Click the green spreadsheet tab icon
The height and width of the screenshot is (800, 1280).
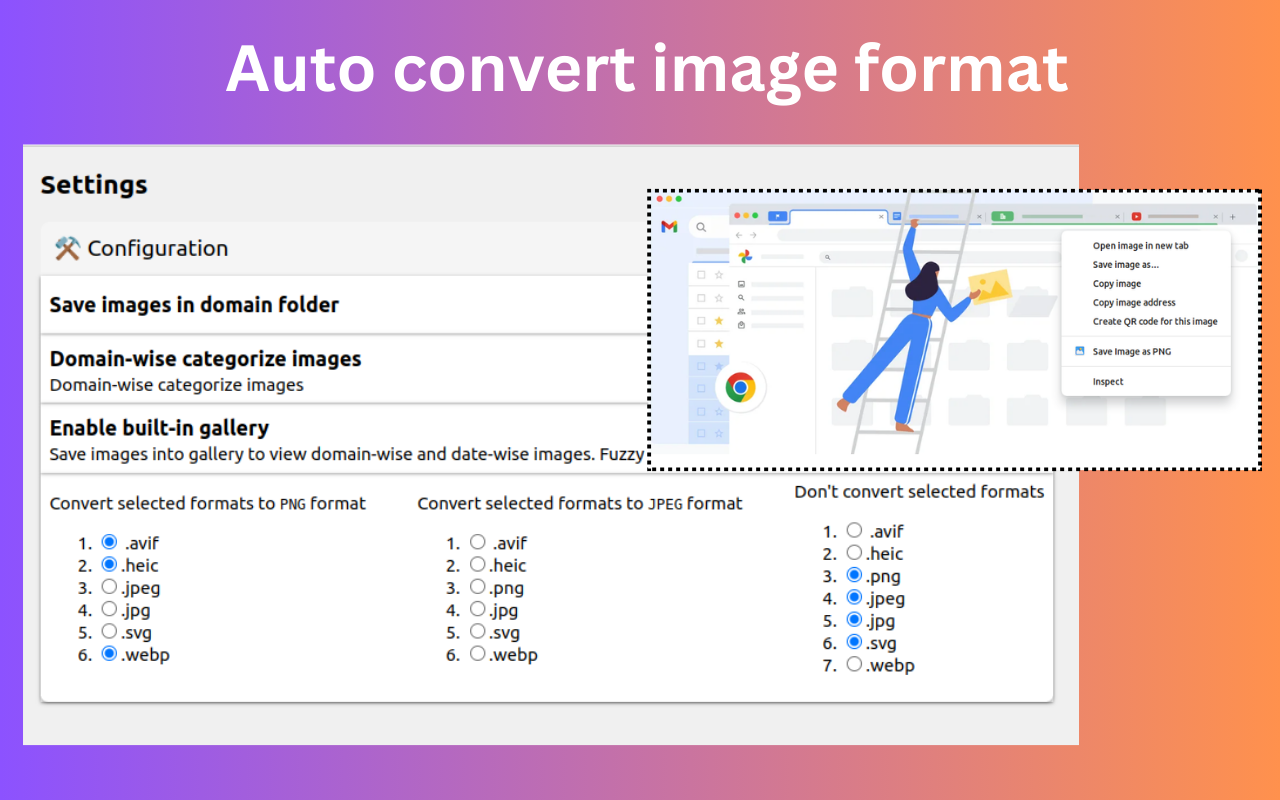(1002, 216)
